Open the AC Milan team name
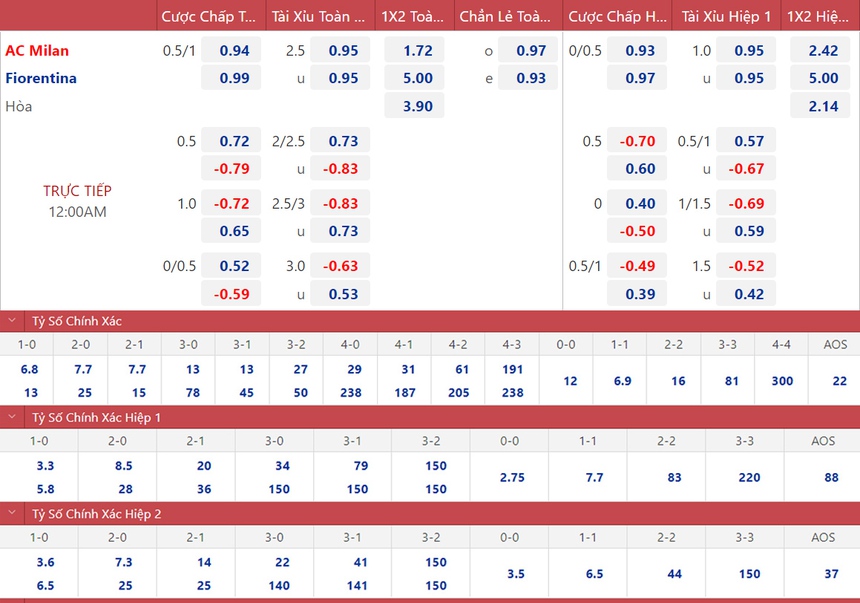This screenshot has width=860, height=603. coord(37,50)
